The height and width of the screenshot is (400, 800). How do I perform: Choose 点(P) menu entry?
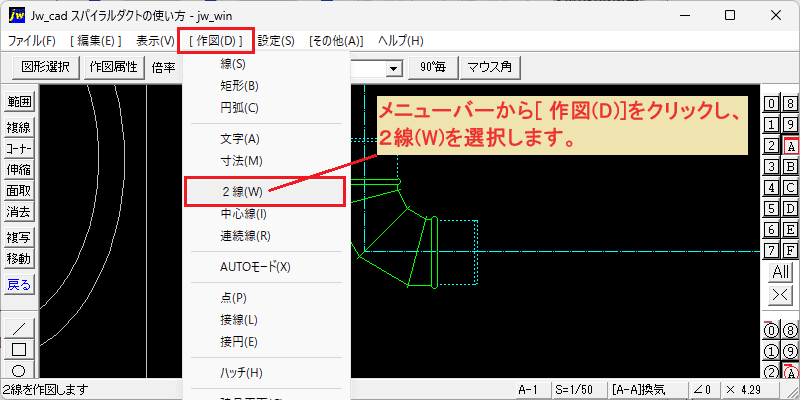[266, 298]
